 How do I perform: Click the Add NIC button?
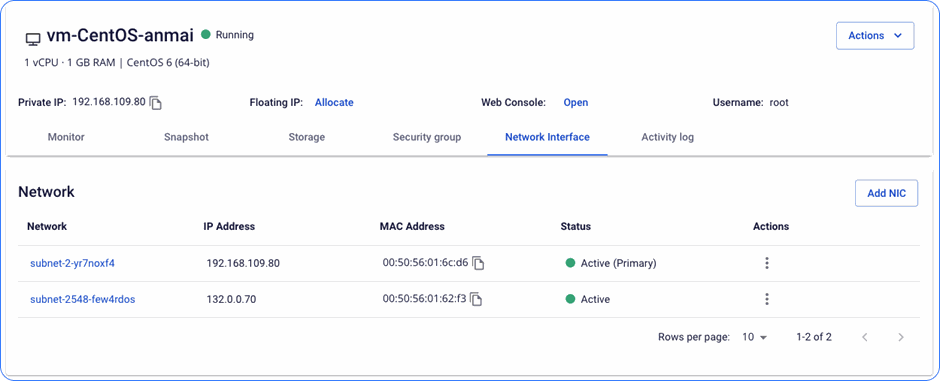click(886, 193)
